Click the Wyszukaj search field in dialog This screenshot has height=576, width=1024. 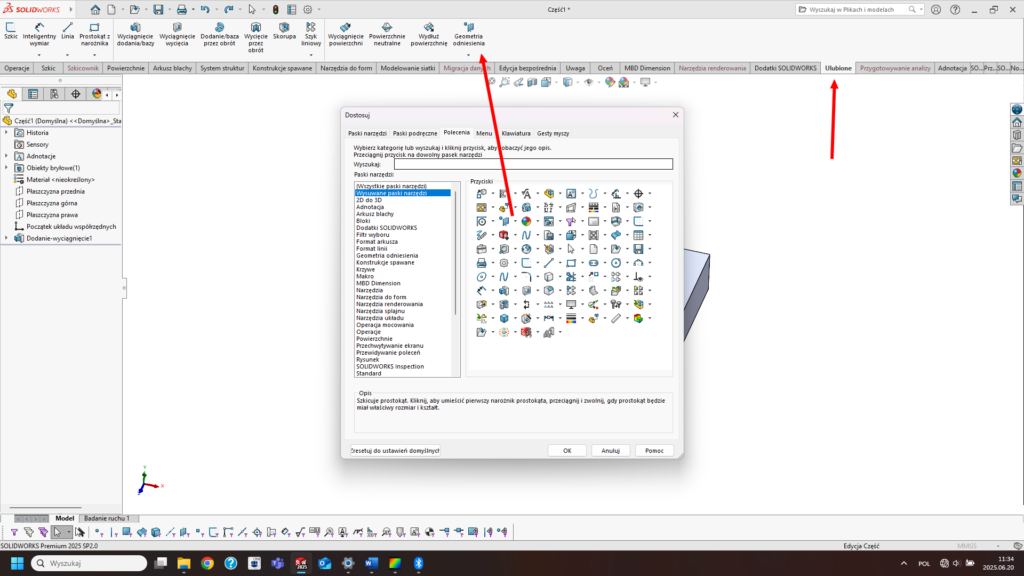[x=533, y=164]
